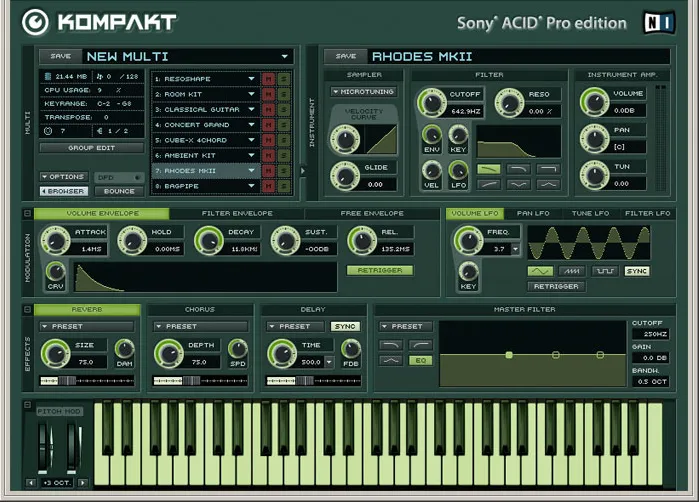Open the reverb PRESET dropdown
The height and width of the screenshot is (502, 699).
click(86, 326)
